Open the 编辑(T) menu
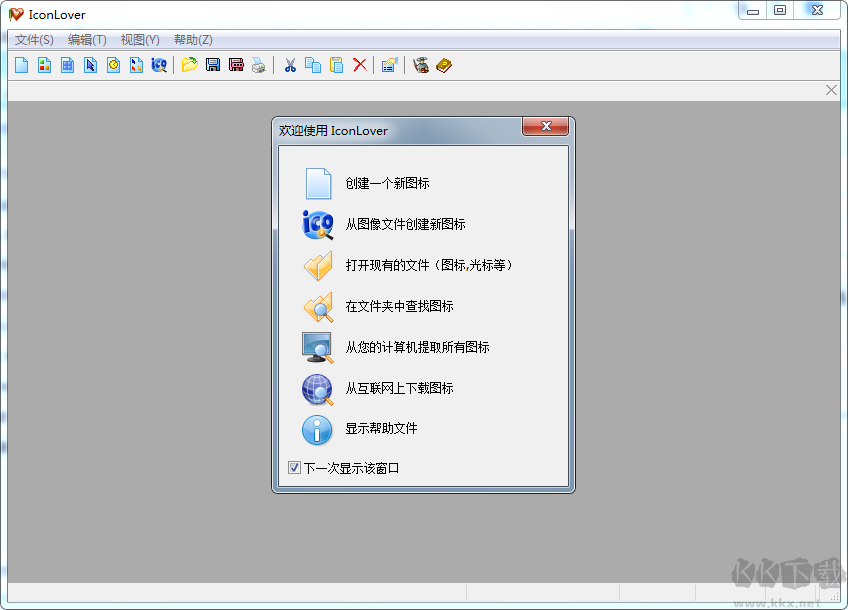The width and height of the screenshot is (848, 610). (86, 40)
